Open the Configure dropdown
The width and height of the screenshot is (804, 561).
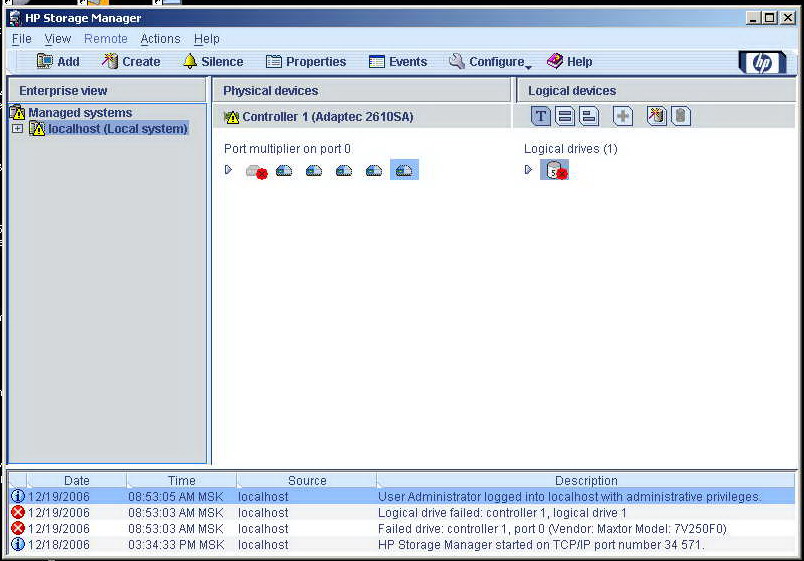(x=489, y=62)
